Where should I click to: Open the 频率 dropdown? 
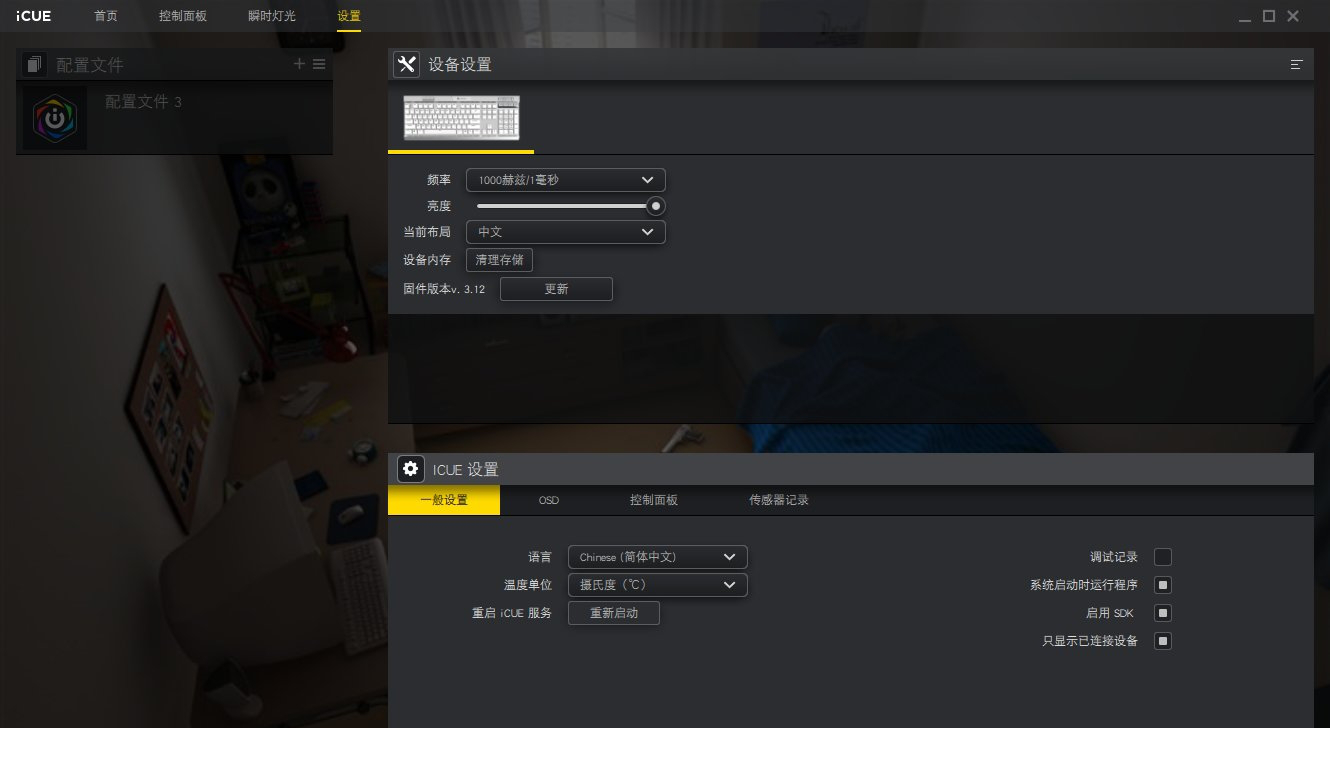tap(565, 180)
